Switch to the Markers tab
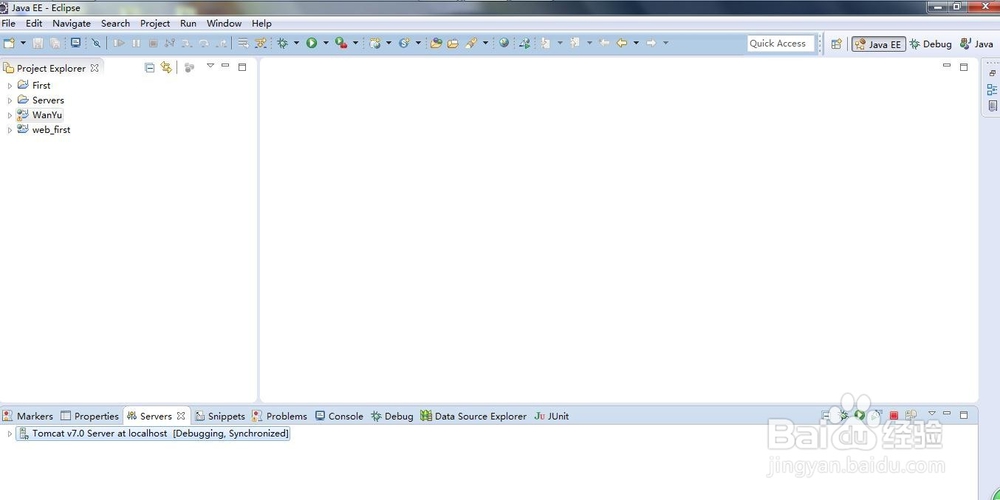This screenshot has height=500, width=1000. coord(27,416)
